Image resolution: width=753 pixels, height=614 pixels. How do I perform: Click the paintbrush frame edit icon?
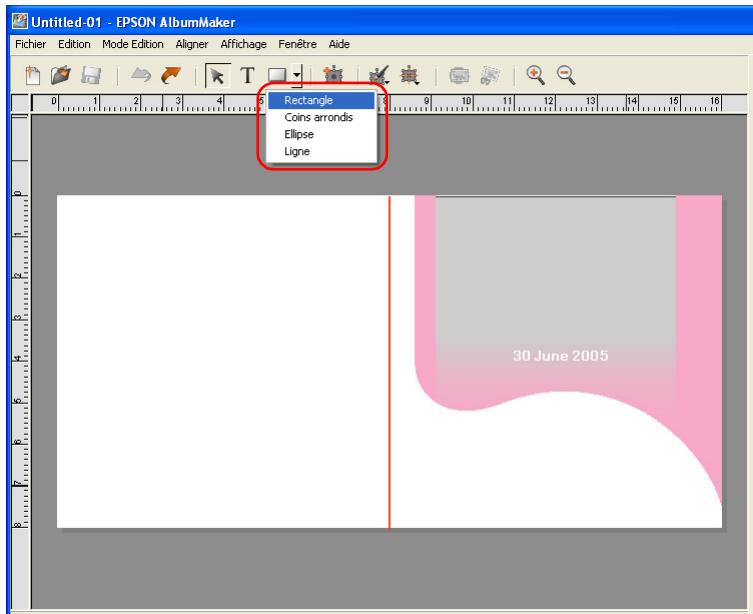379,75
